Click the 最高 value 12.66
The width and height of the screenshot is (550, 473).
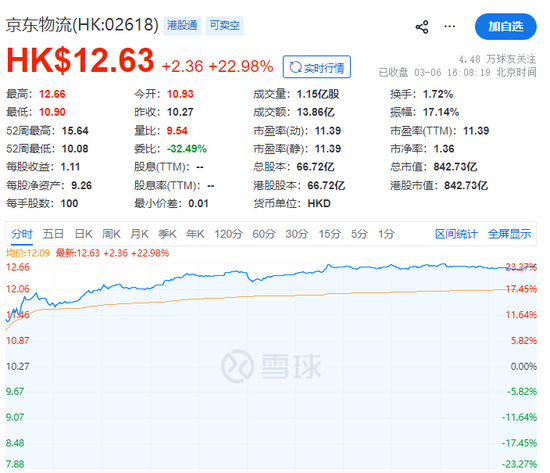52,94
